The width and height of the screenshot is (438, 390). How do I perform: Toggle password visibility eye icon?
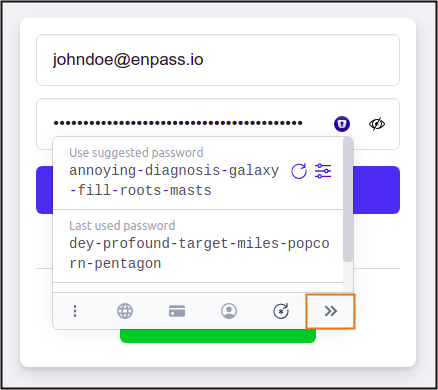pyautogui.click(x=377, y=124)
